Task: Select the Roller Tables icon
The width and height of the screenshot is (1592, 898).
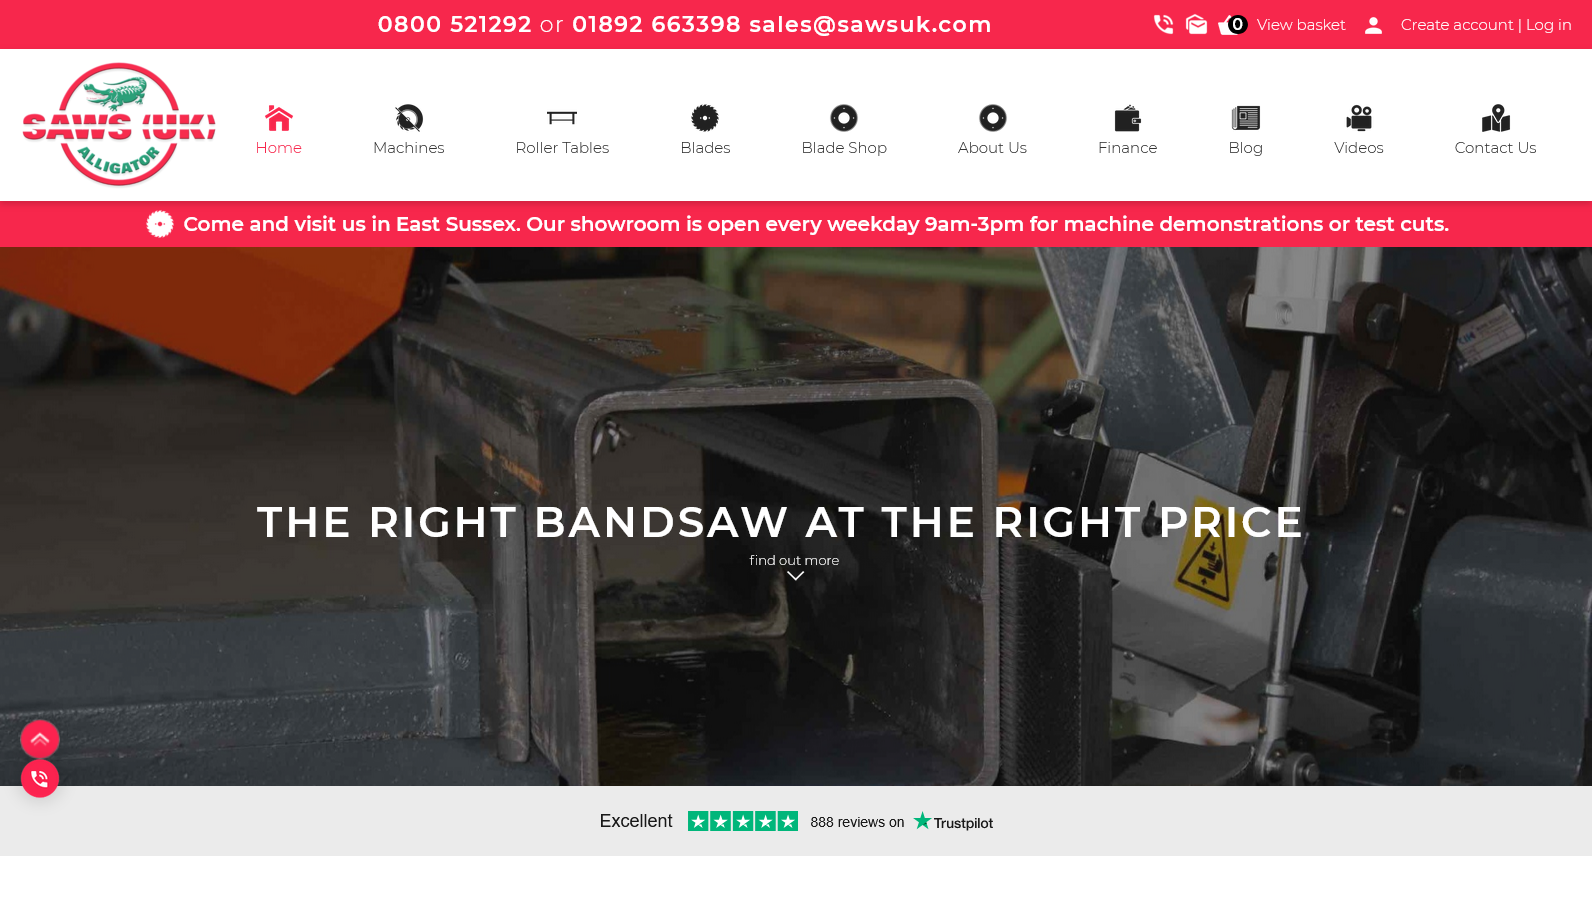Action: 562,118
